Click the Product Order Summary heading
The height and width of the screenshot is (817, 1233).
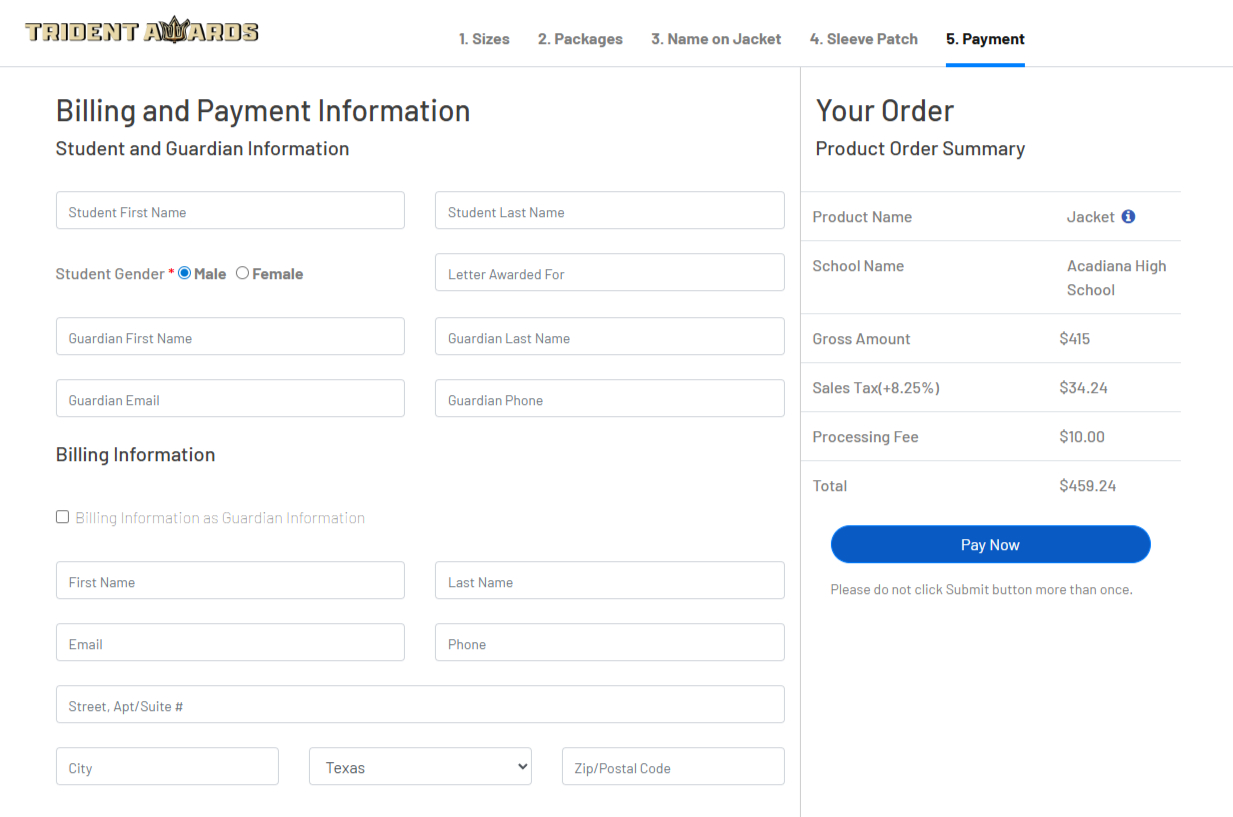[x=920, y=149]
